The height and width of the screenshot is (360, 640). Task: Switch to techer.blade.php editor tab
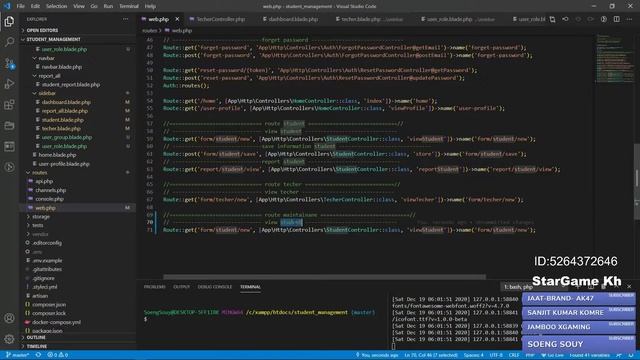(370, 19)
